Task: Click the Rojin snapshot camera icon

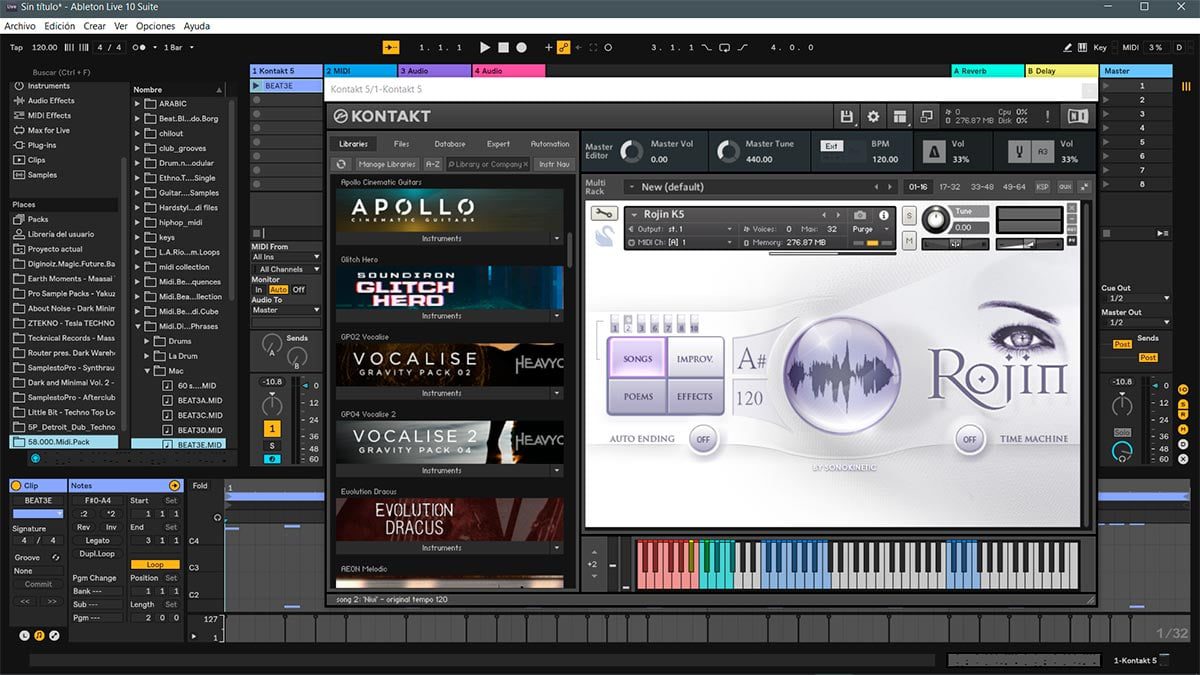Action: (860, 215)
